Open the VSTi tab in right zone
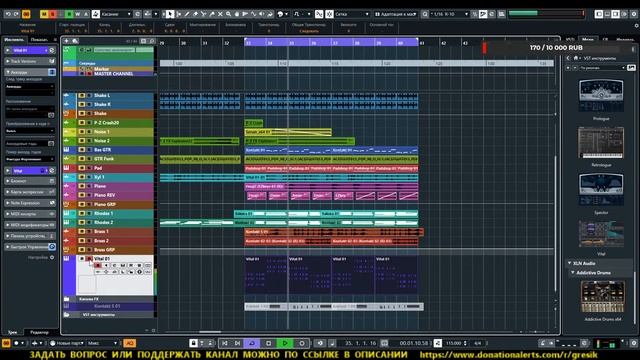640x360 pixels. (x=570, y=40)
